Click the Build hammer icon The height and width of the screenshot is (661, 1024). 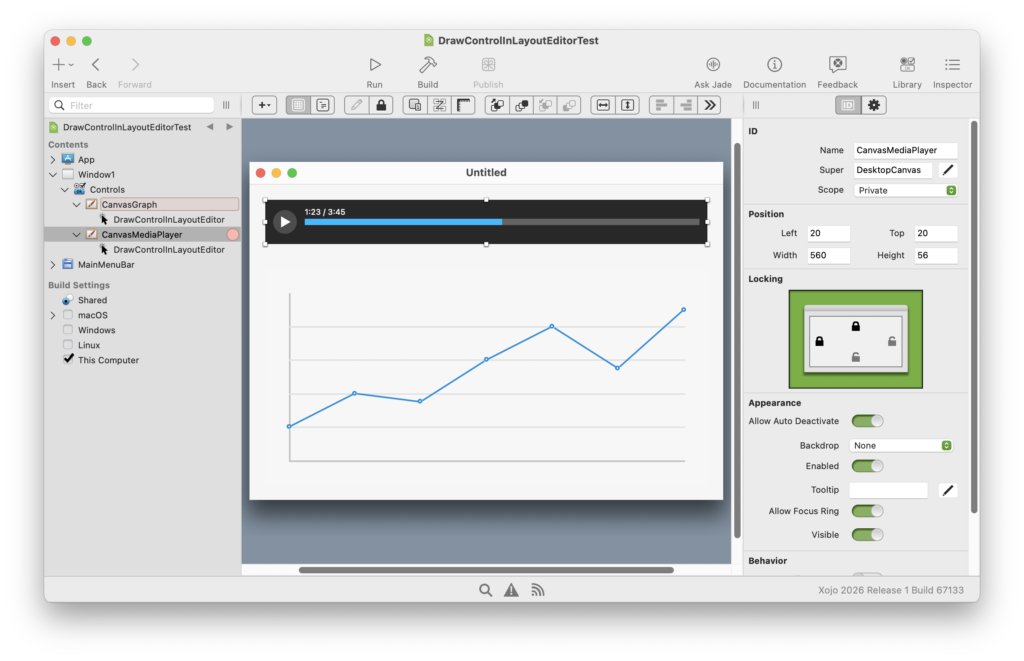click(x=428, y=65)
